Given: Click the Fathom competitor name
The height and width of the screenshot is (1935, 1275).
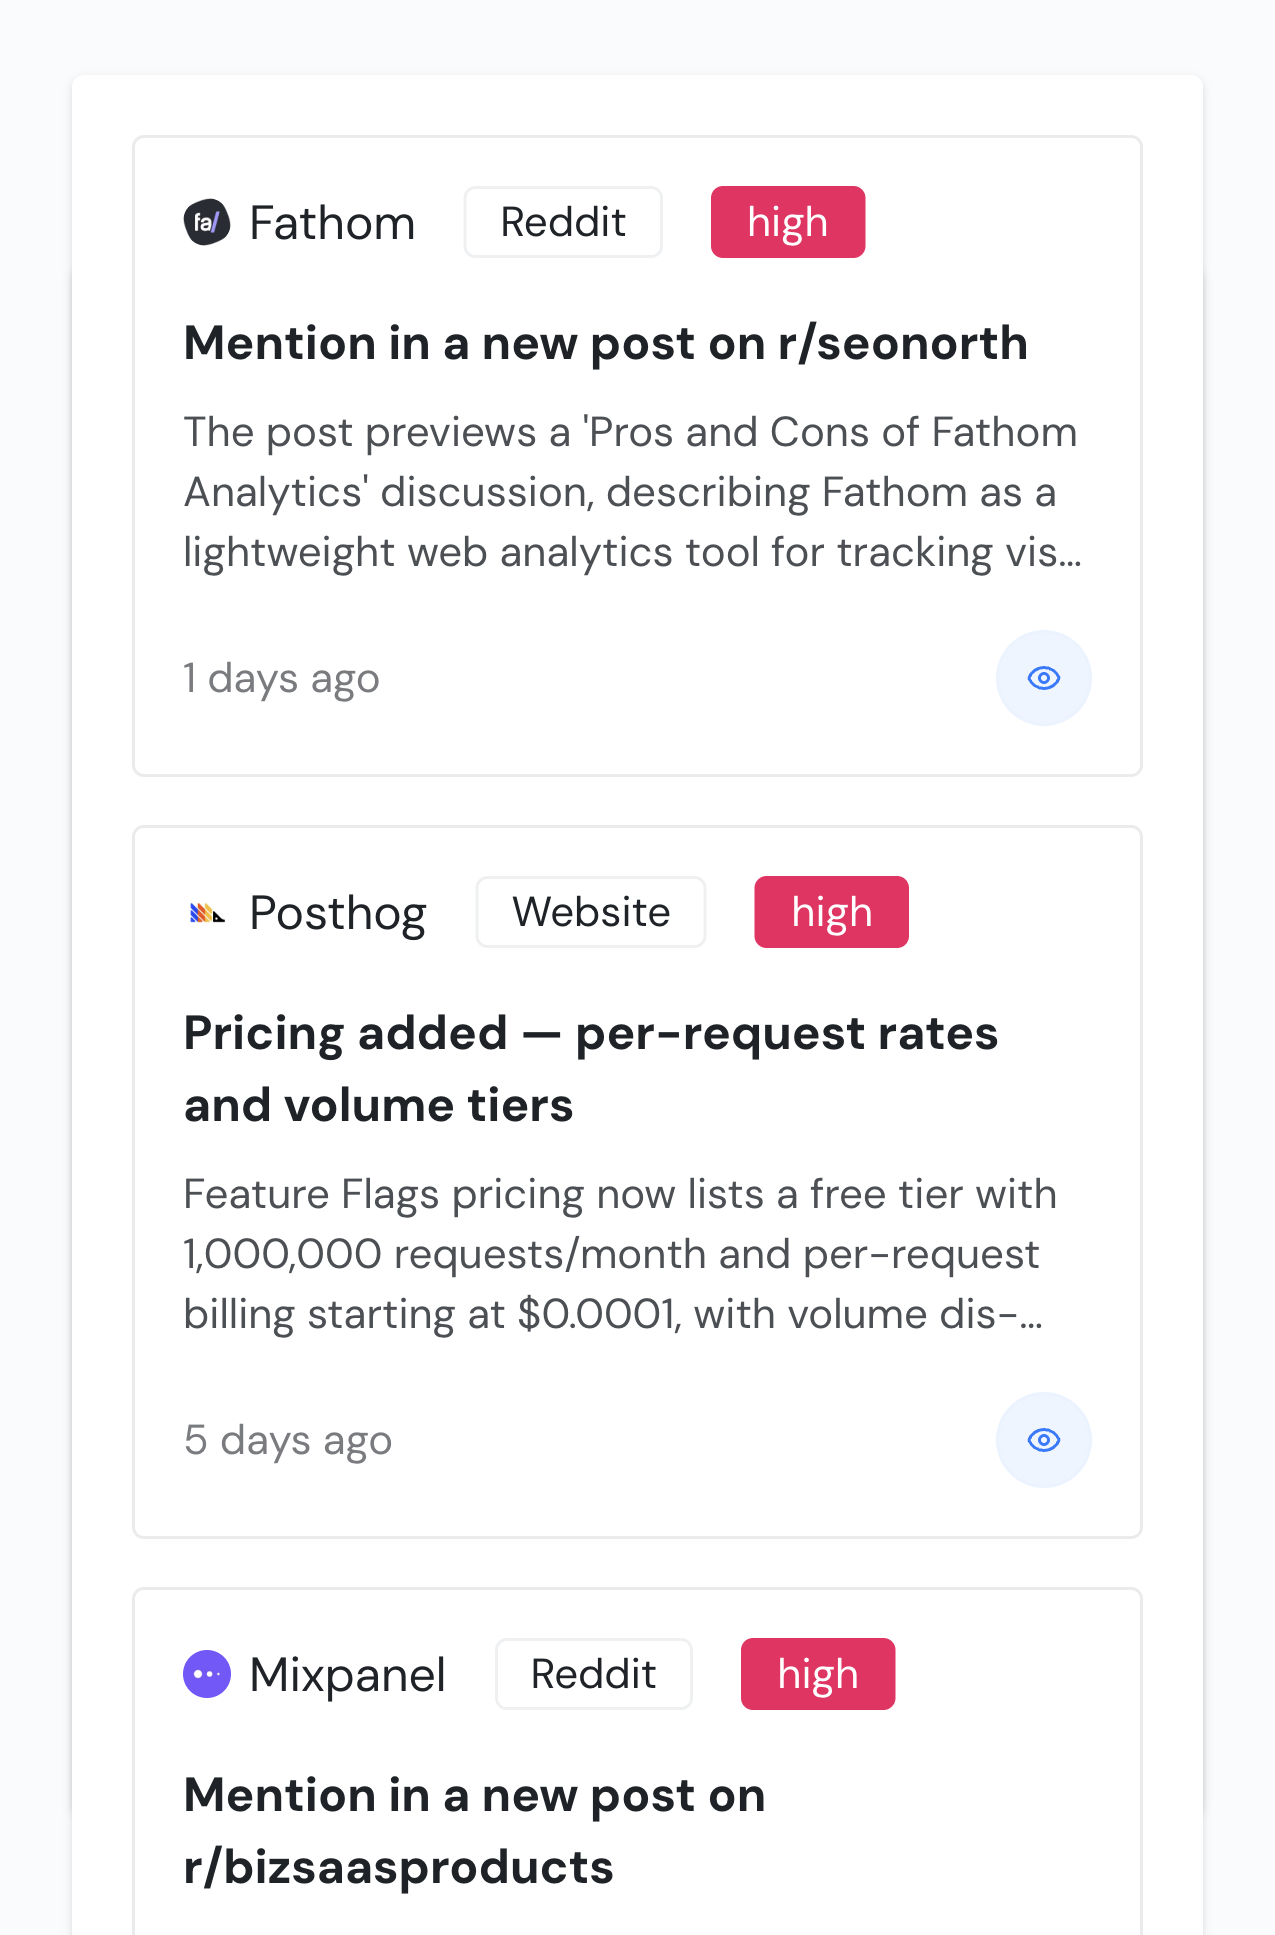Looking at the screenshot, I should click(x=332, y=223).
